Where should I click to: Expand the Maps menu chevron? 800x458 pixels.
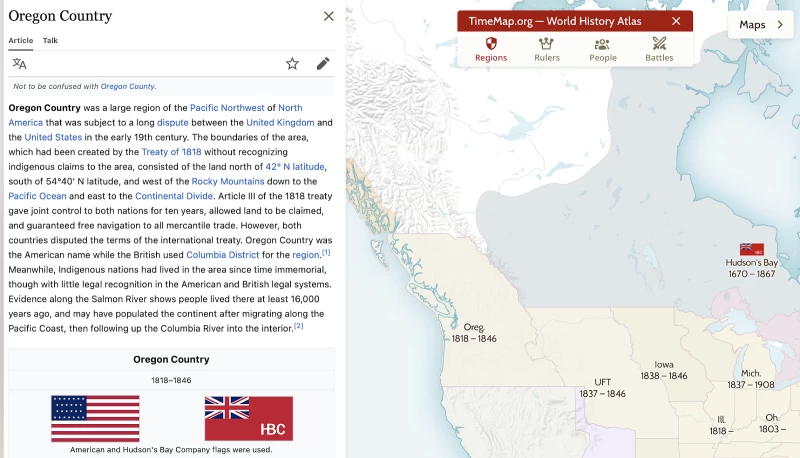(780, 24)
